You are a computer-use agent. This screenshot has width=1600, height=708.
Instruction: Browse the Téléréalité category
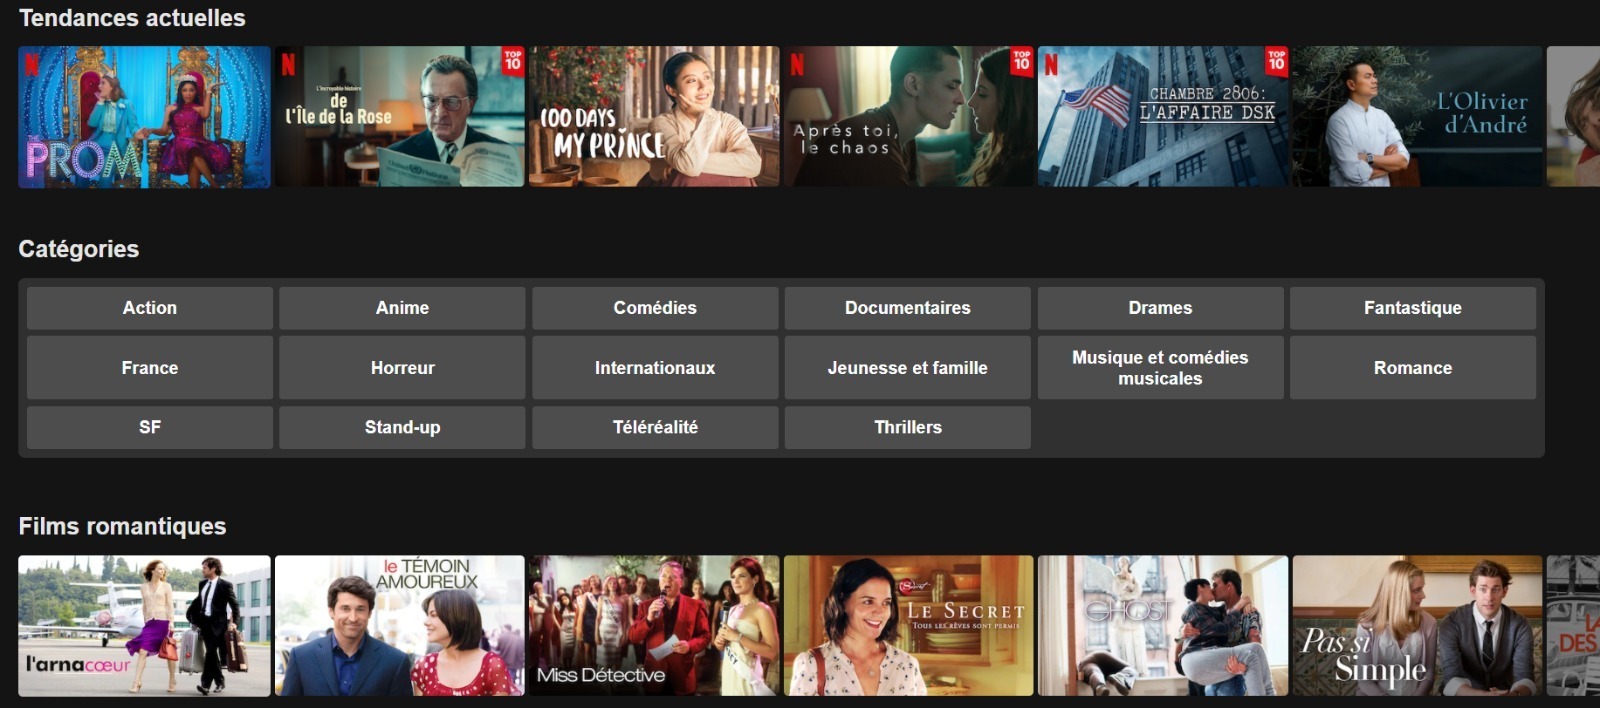click(655, 427)
